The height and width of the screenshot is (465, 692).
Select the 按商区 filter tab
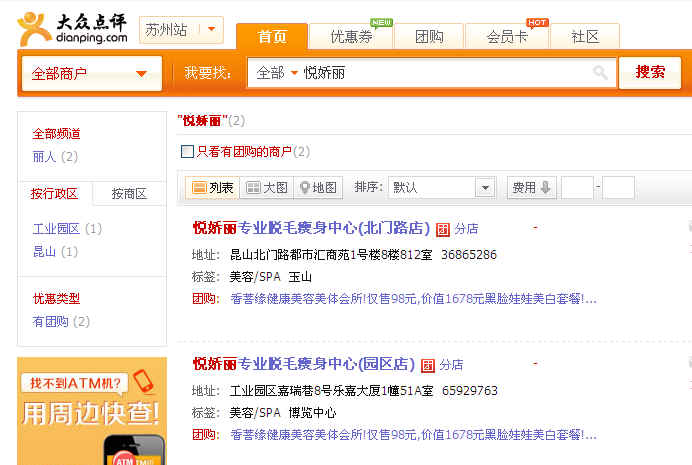129,194
